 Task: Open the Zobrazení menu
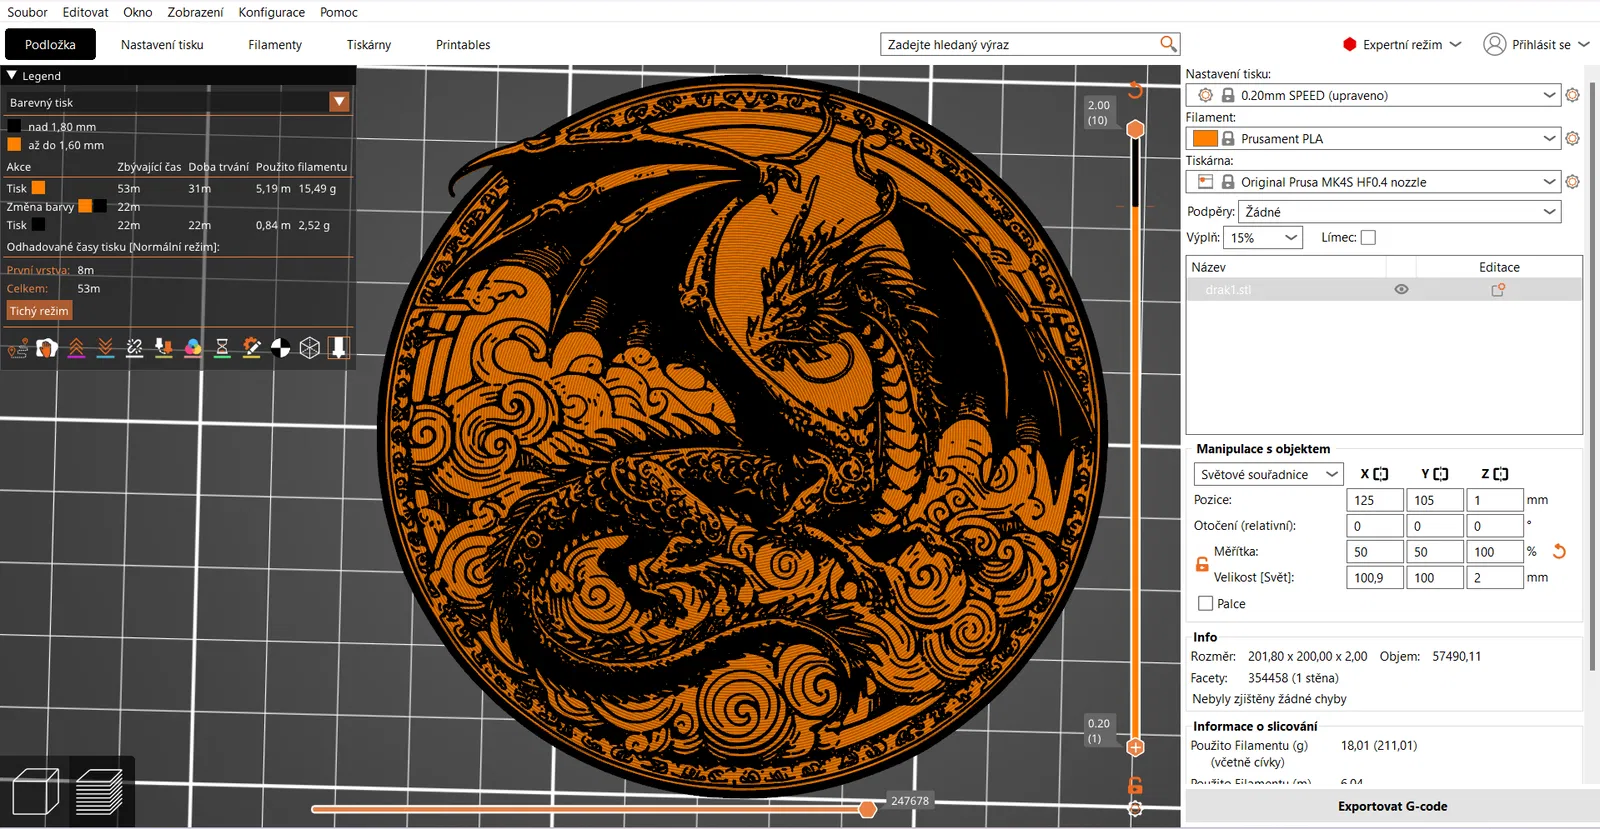tap(196, 12)
